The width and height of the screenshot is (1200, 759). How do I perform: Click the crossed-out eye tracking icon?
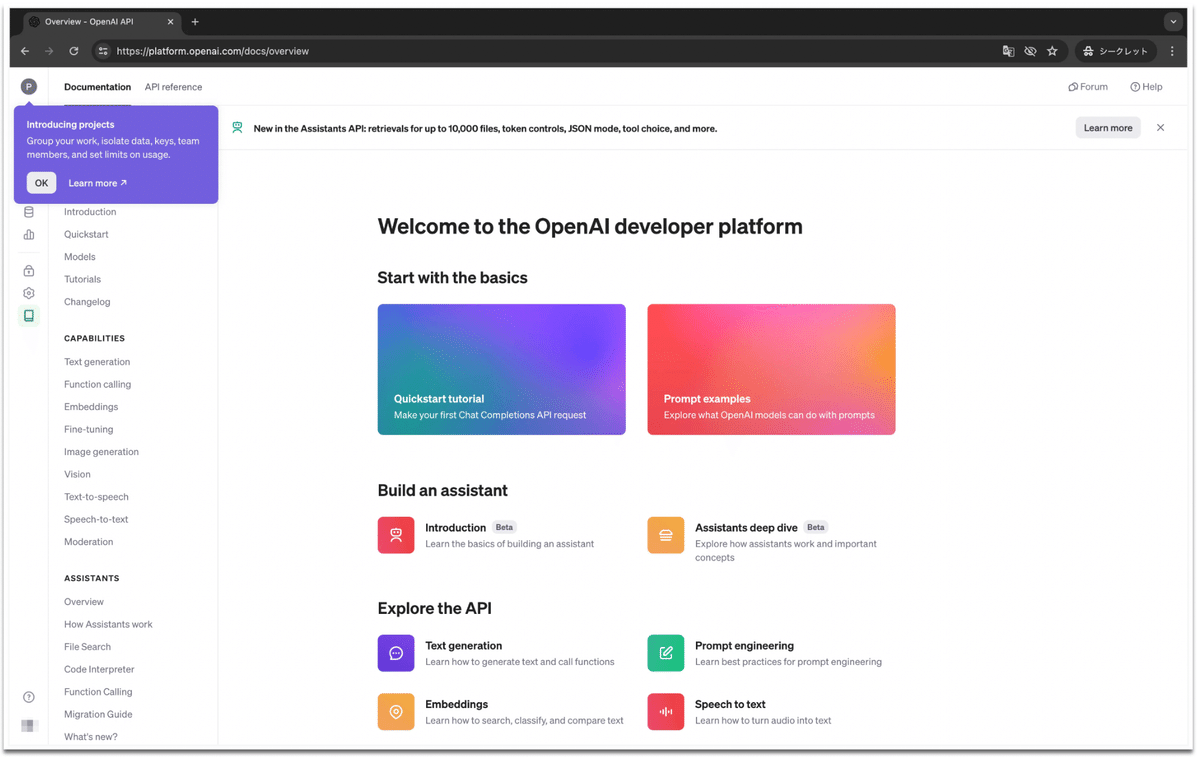[1030, 51]
